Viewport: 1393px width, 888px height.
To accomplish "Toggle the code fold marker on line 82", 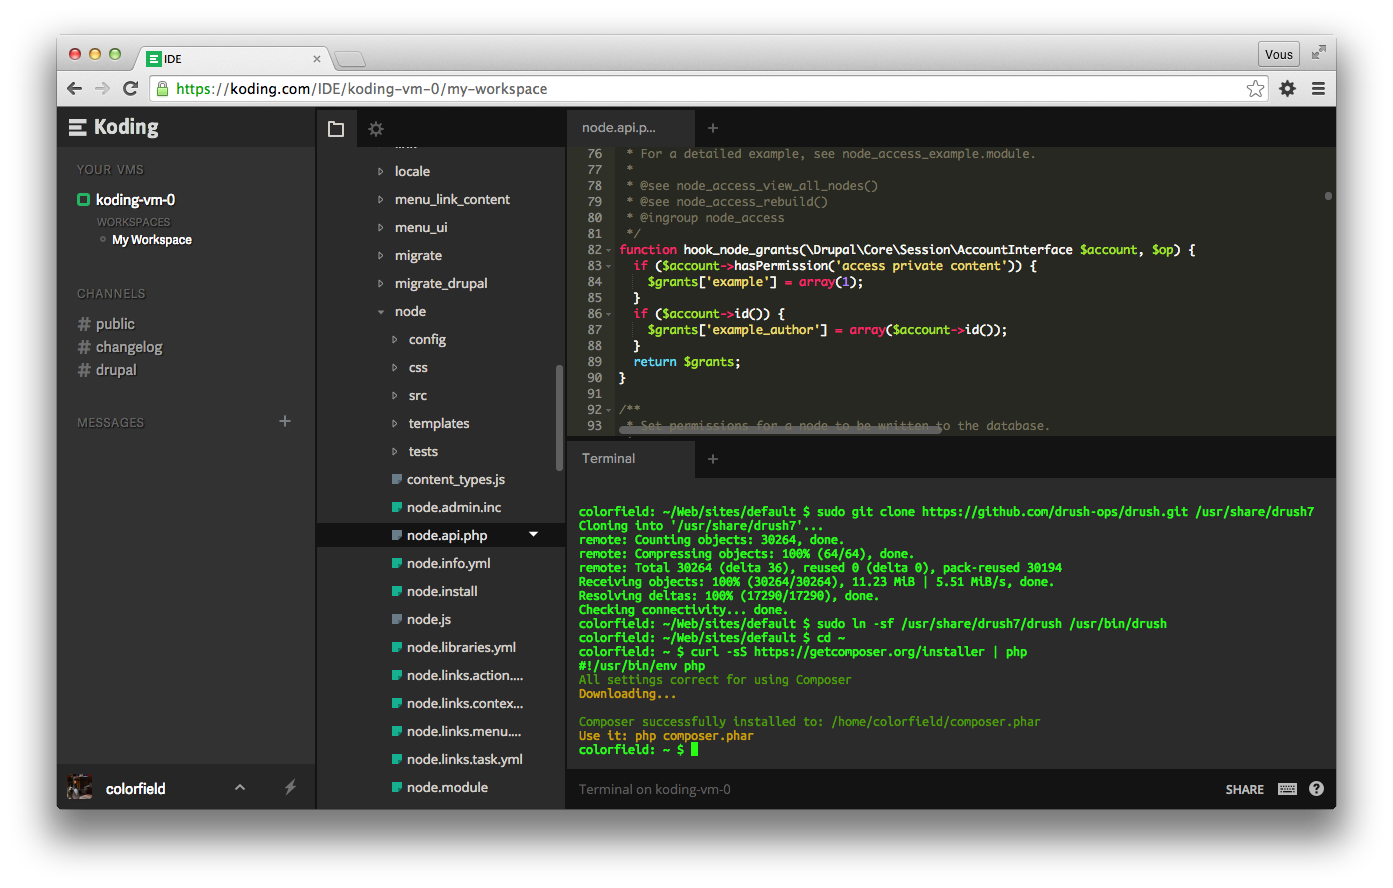I will click(607, 249).
